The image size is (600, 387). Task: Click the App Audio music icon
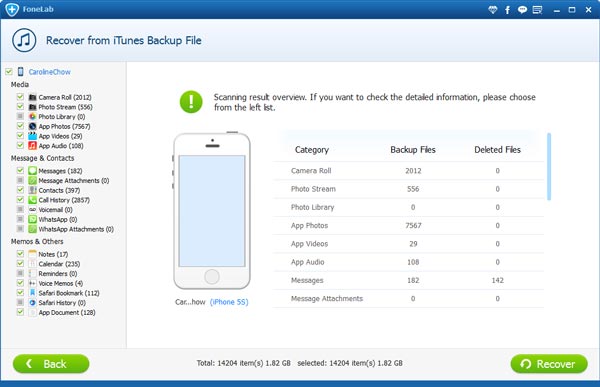pyautogui.click(x=33, y=145)
